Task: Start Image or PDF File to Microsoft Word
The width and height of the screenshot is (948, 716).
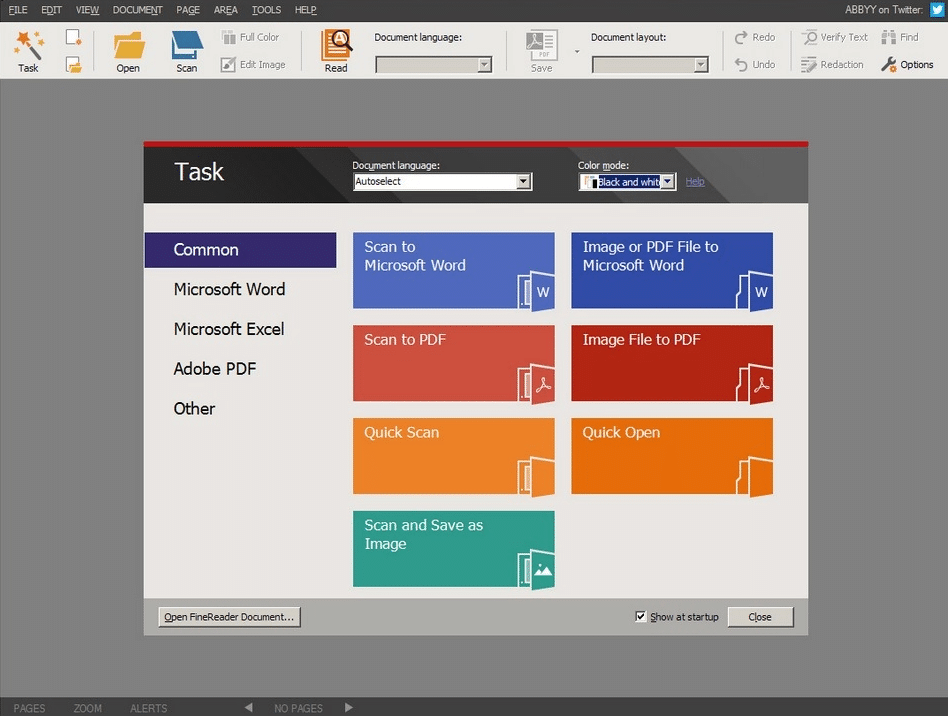Action: 672,271
